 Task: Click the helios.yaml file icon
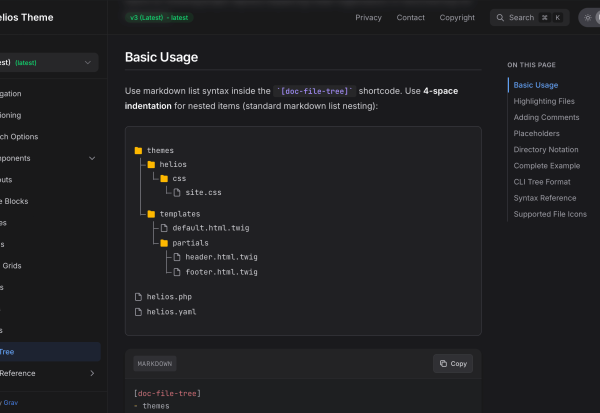tap(139, 312)
